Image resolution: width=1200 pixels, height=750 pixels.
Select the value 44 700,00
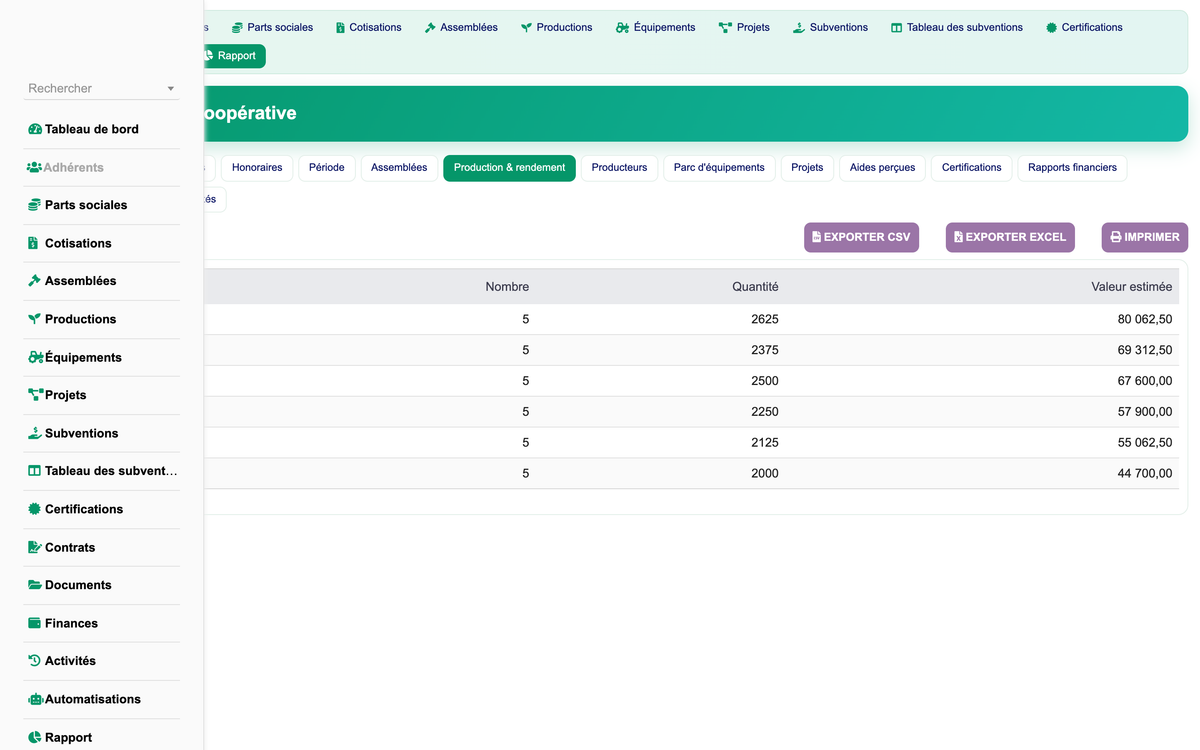pos(1145,473)
